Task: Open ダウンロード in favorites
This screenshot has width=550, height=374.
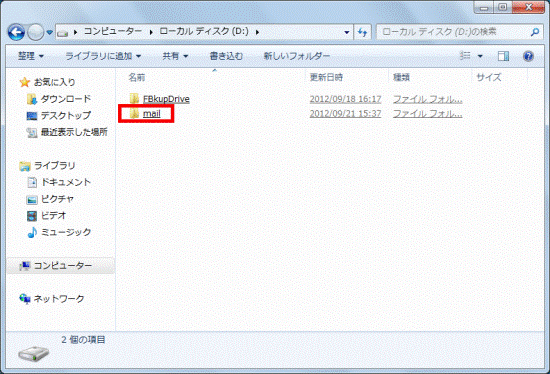Action: point(66,99)
